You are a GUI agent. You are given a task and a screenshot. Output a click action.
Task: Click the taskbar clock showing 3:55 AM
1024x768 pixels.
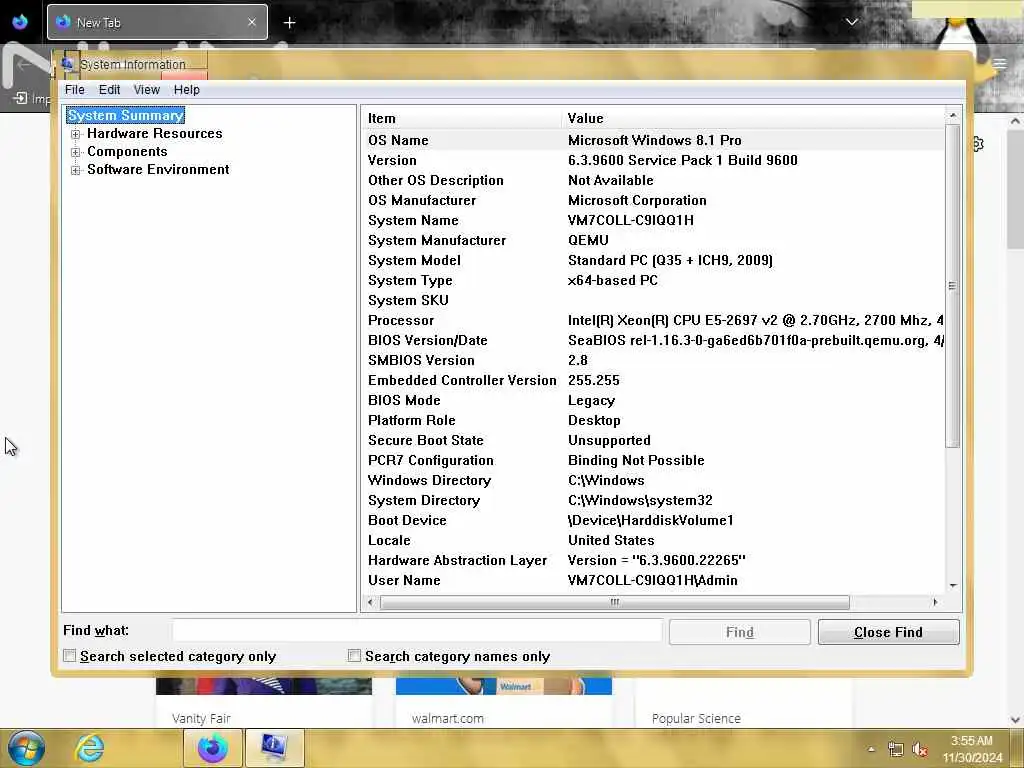(x=972, y=749)
